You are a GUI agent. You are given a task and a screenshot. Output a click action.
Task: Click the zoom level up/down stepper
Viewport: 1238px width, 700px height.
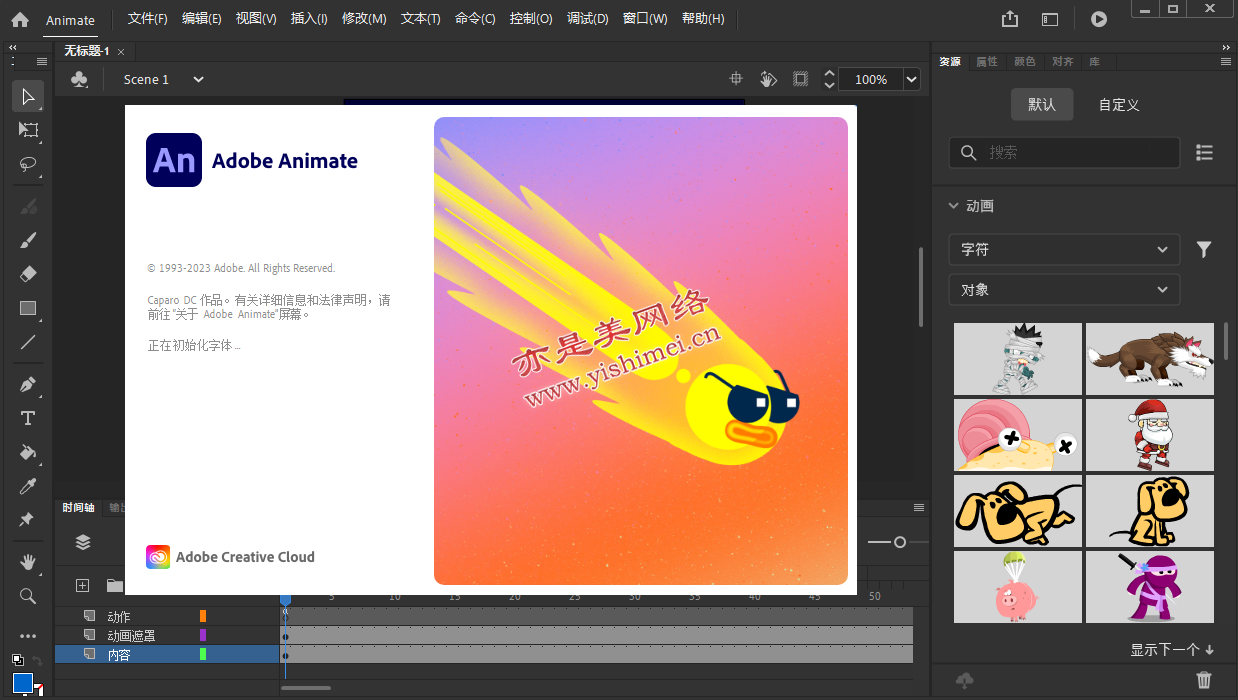829,79
